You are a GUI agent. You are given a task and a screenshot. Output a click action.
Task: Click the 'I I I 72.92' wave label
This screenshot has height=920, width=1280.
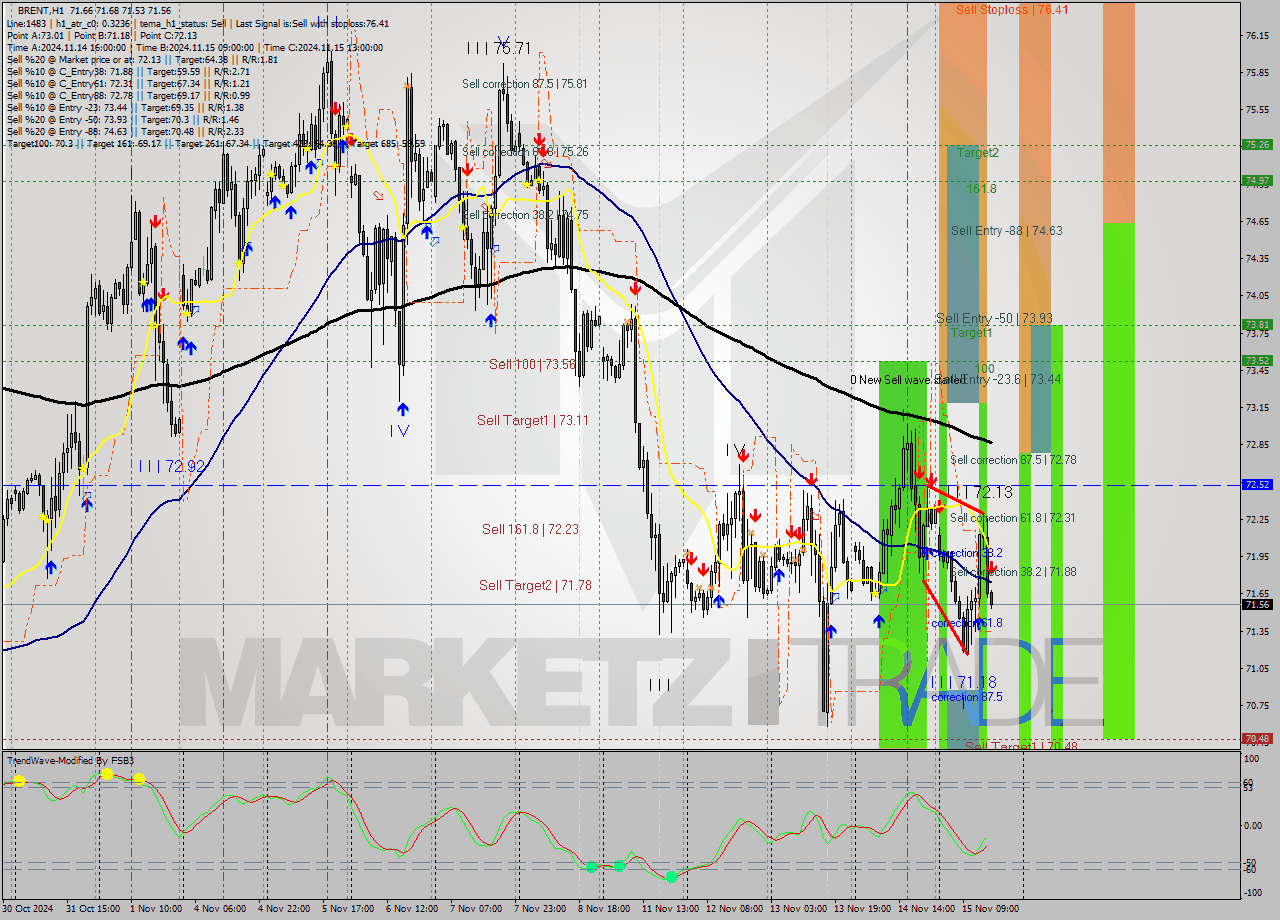pos(171,466)
